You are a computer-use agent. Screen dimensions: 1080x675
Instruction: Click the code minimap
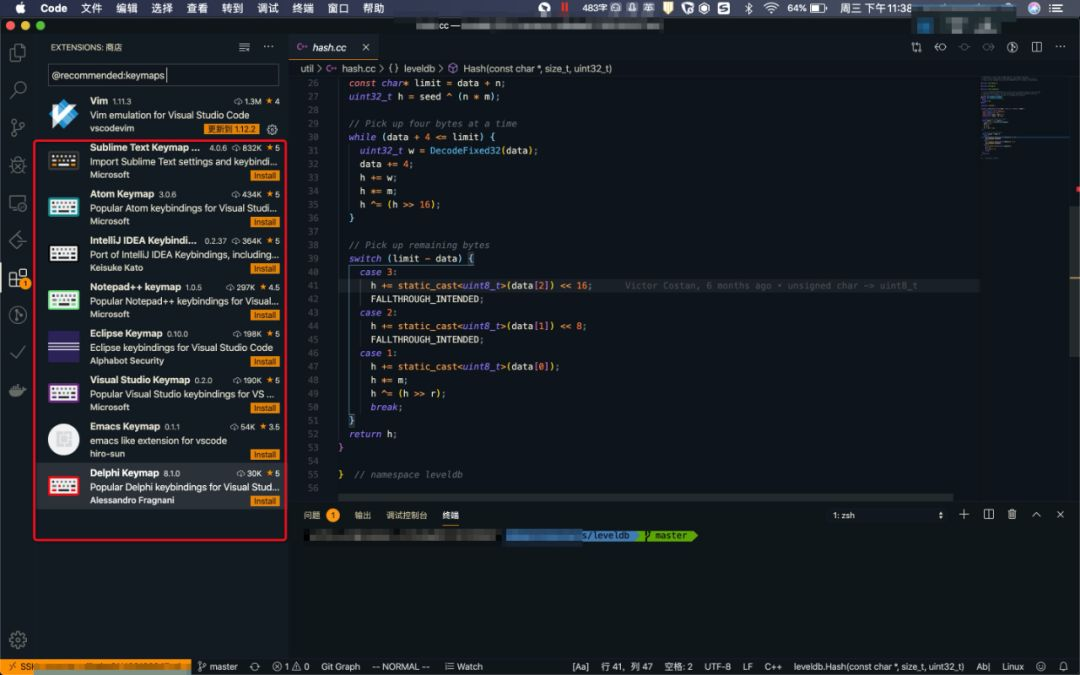1022,117
